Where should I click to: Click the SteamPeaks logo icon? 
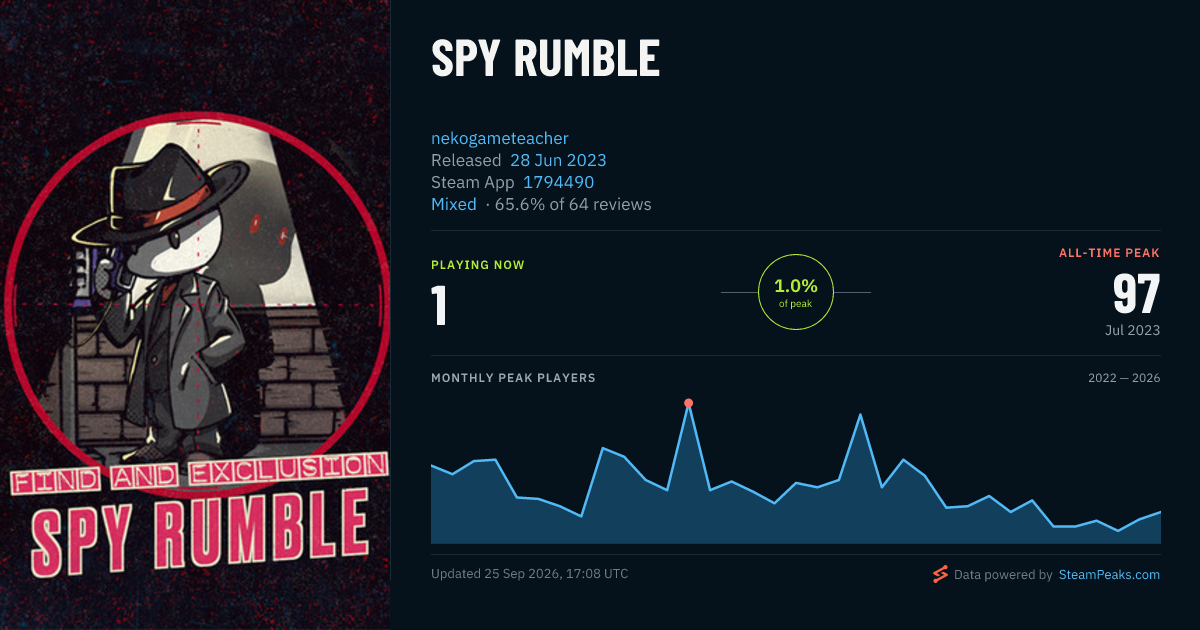[940, 574]
